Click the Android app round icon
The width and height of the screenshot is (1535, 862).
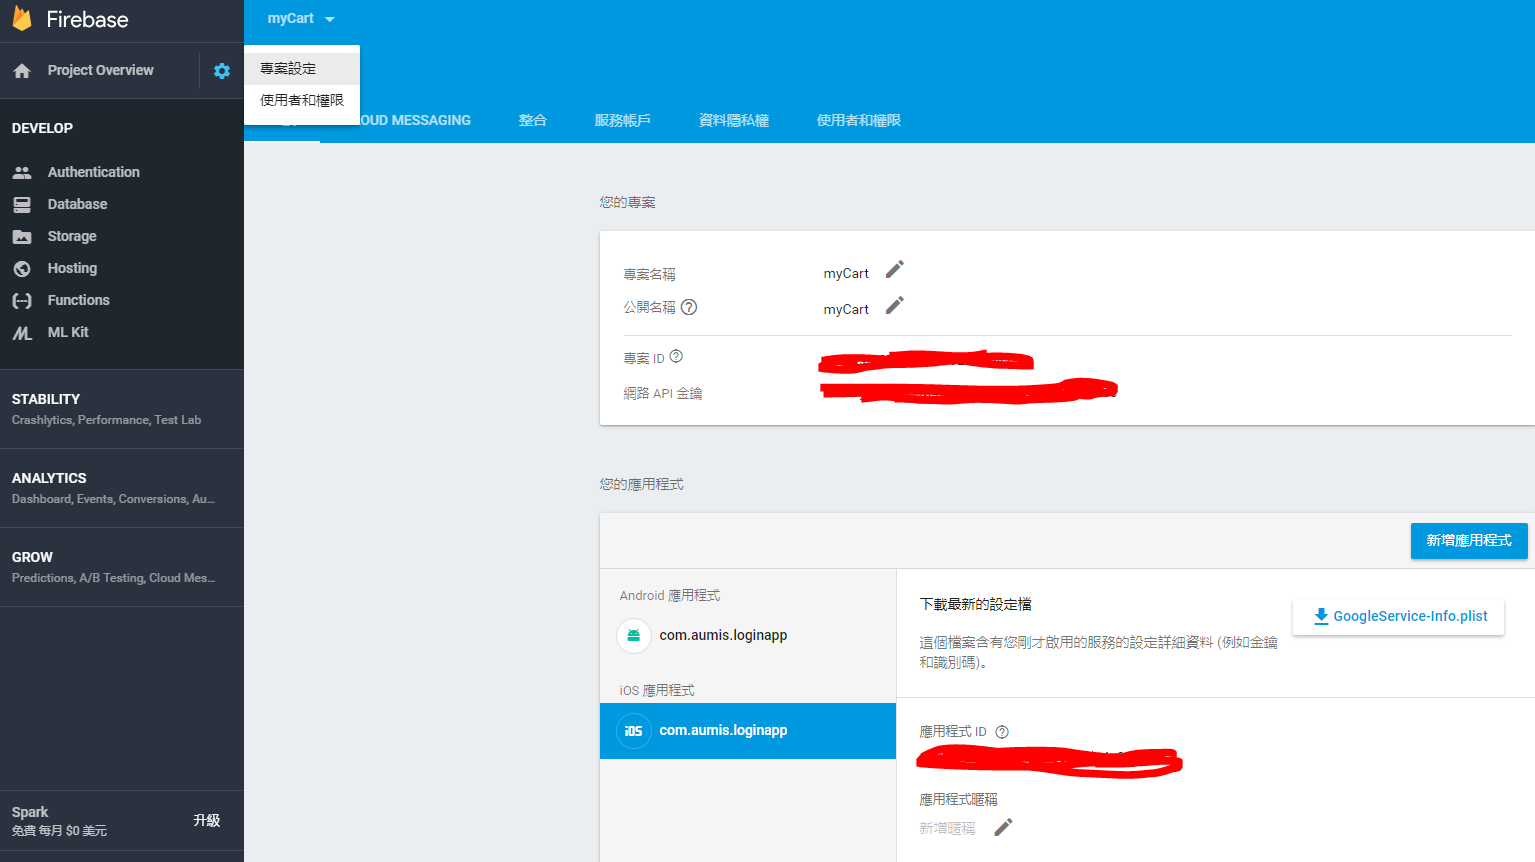pos(634,635)
